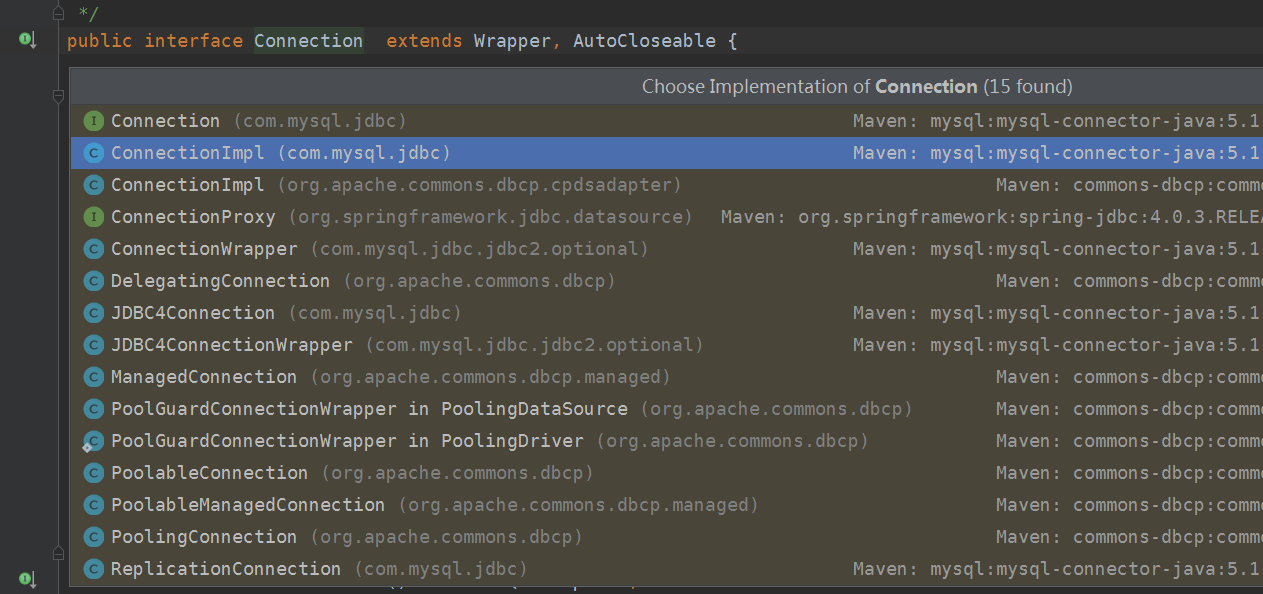Click class icon next to PoolableConnection
Image resolution: width=1263 pixels, height=594 pixels.
tap(93, 473)
